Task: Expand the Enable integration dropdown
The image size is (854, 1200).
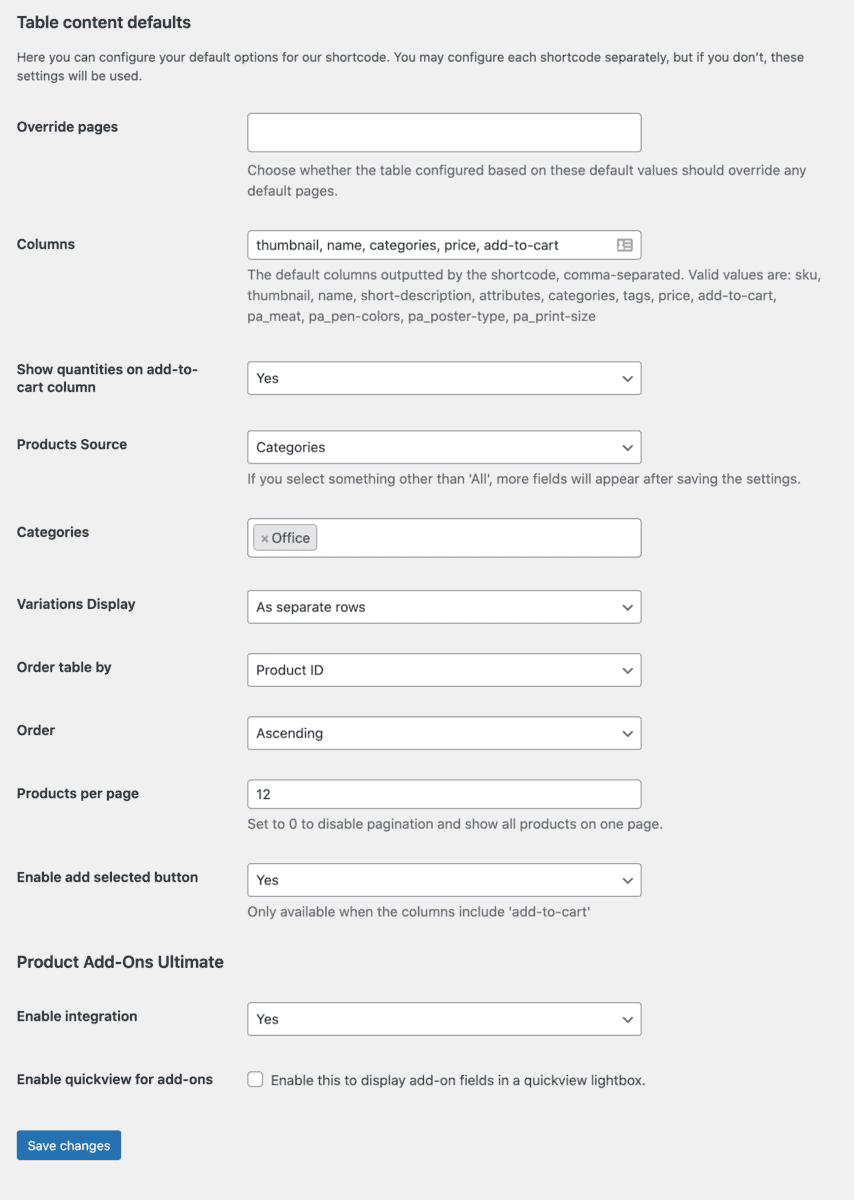Action: click(x=444, y=1019)
